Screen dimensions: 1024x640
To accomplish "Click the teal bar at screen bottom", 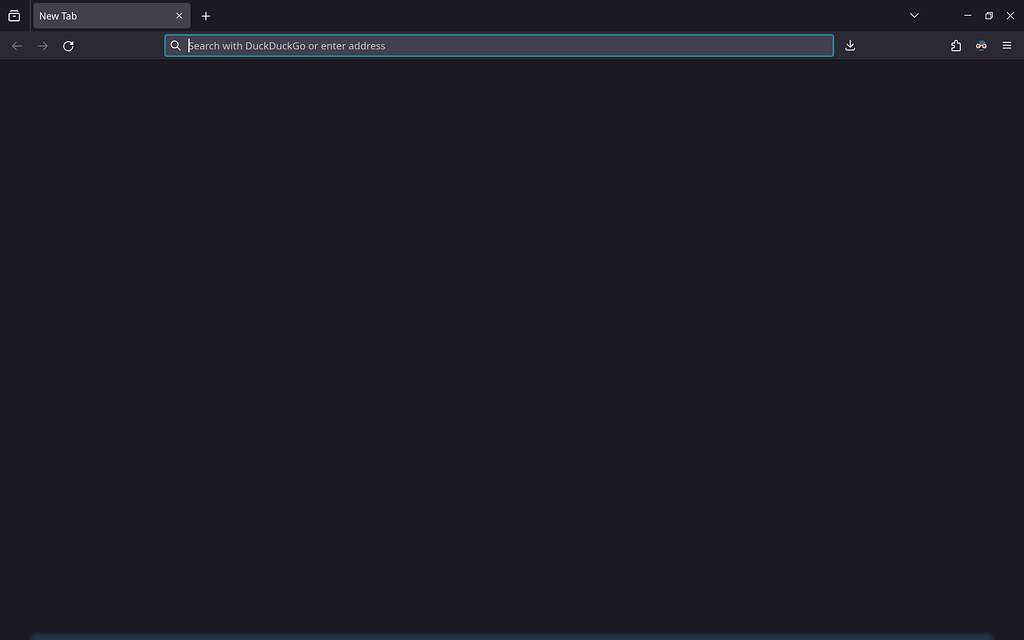I will (x=512, y=637).
